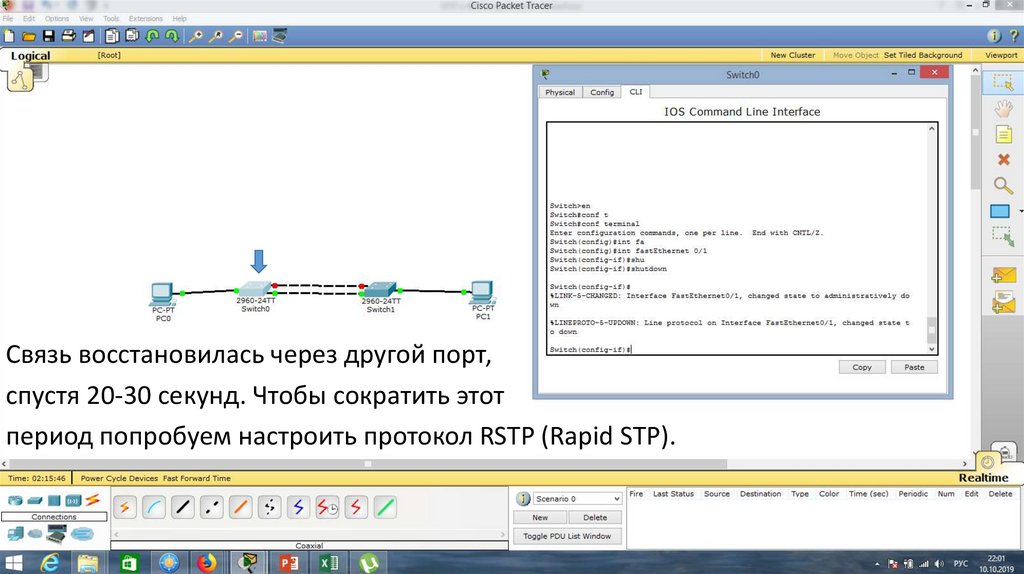Click the Viewport button
Viewport: 1024px width, 574px height.
[x=1000, y=56]
